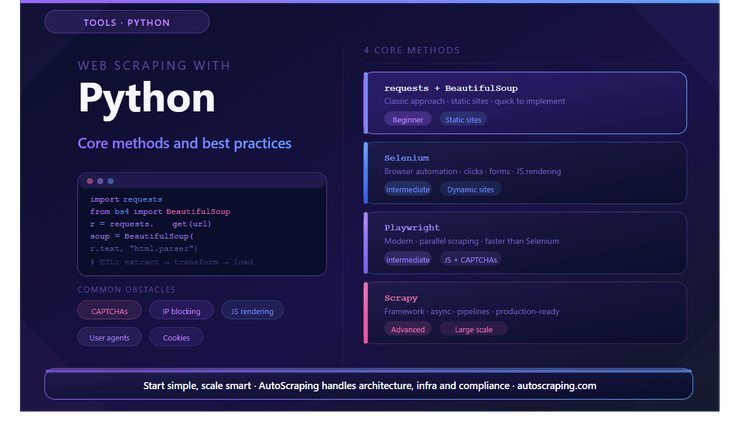Viewport: 750px width, 422px height.
Task: Open the Selenium card title
Action: 407,158
